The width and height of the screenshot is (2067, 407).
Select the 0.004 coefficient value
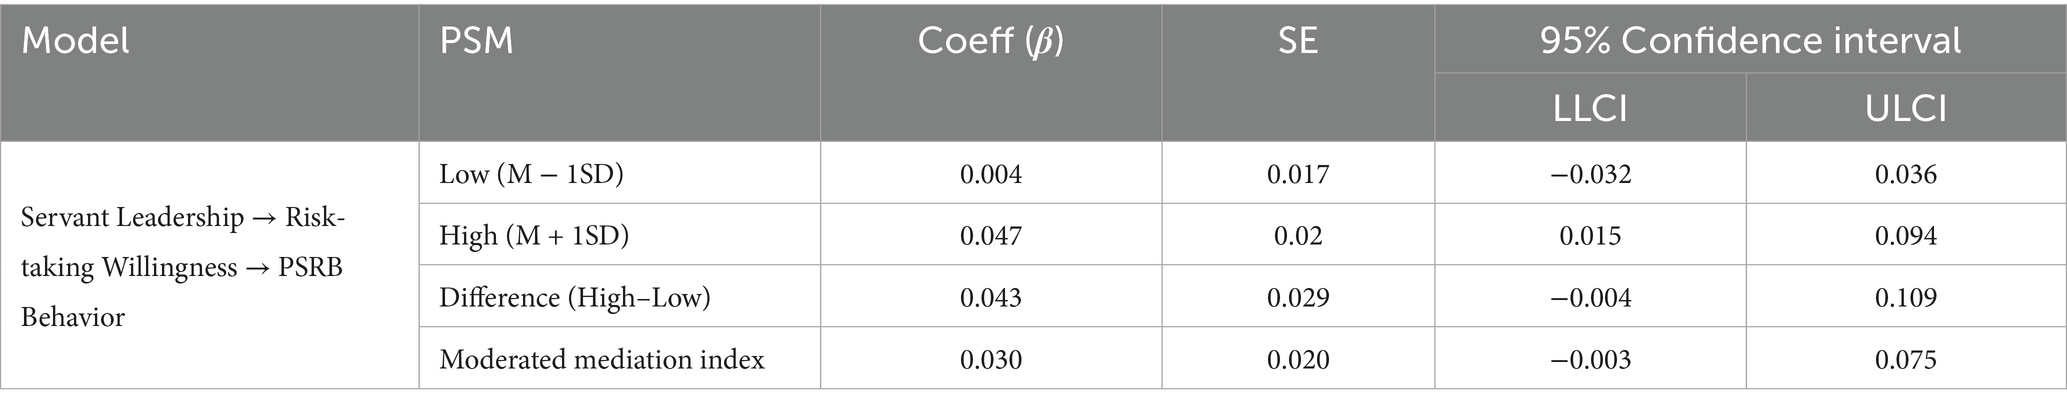click(991, 174)
